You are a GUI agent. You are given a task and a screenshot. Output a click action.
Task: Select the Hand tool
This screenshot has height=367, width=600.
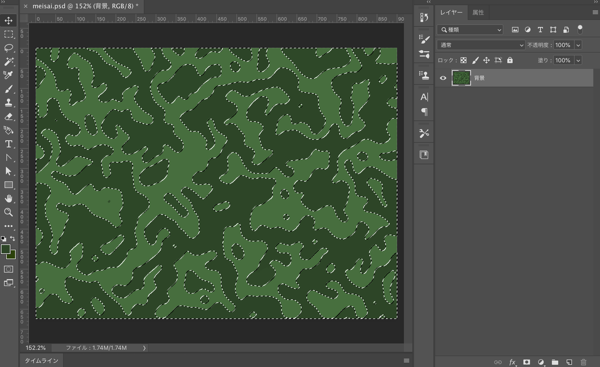click(x=8, y=199)
